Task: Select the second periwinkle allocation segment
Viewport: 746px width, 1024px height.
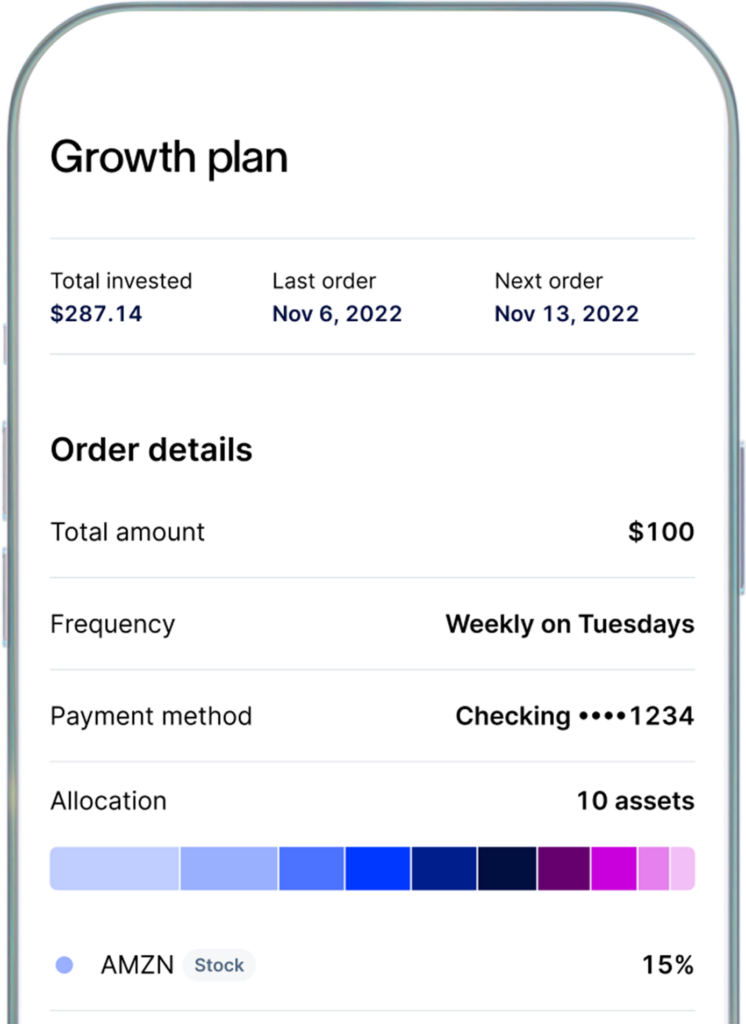Action: point(229,868)
